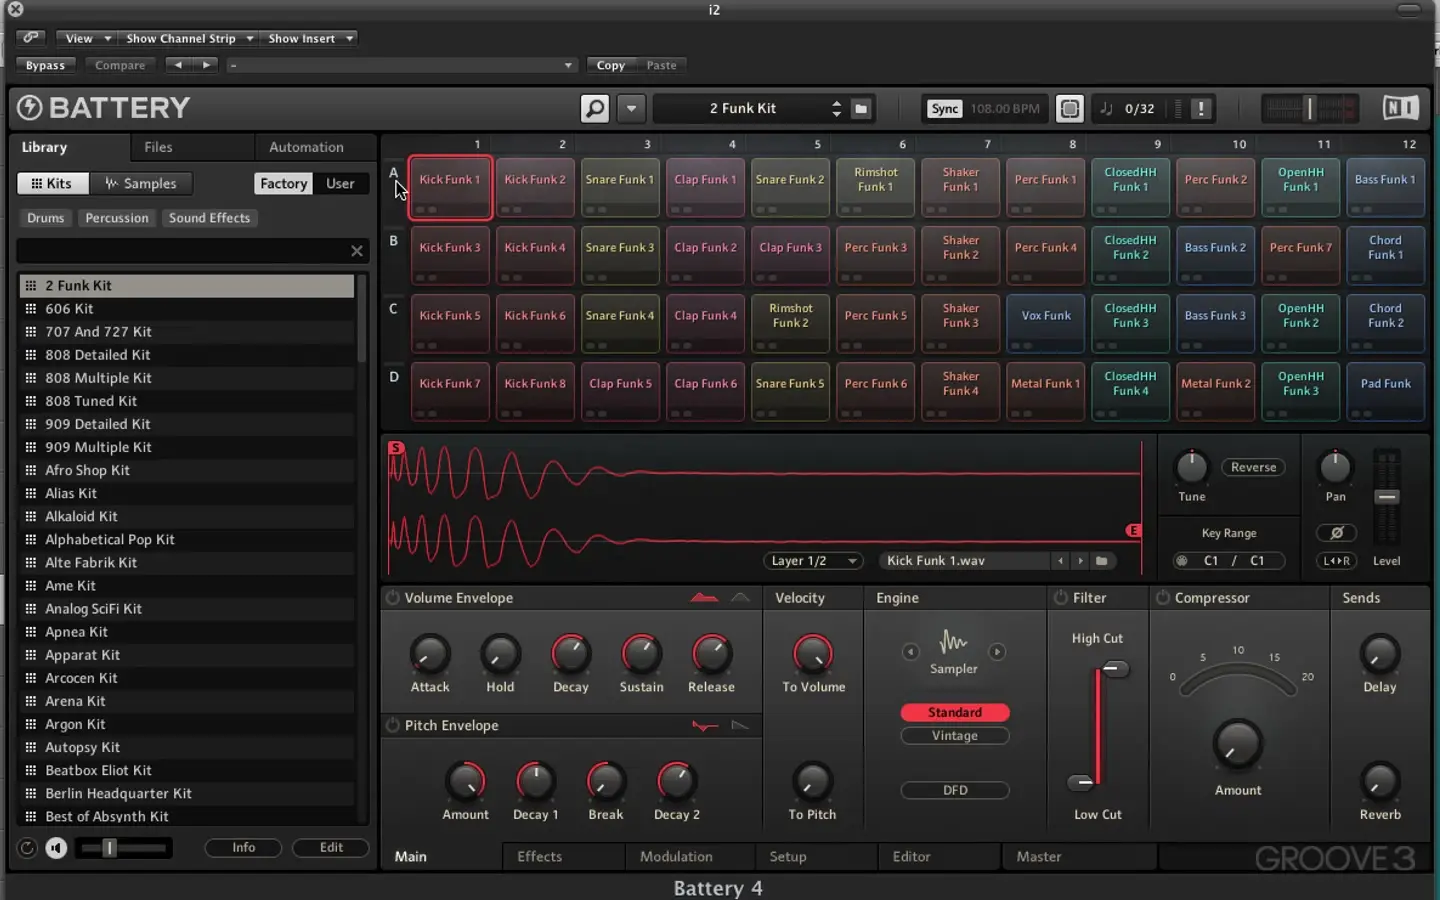Image resolution: width=1440 pixels, height=900 pixels.
Task: Click the L/R channel swap button
Action: pyautogui.click(x=1336, y=561)
